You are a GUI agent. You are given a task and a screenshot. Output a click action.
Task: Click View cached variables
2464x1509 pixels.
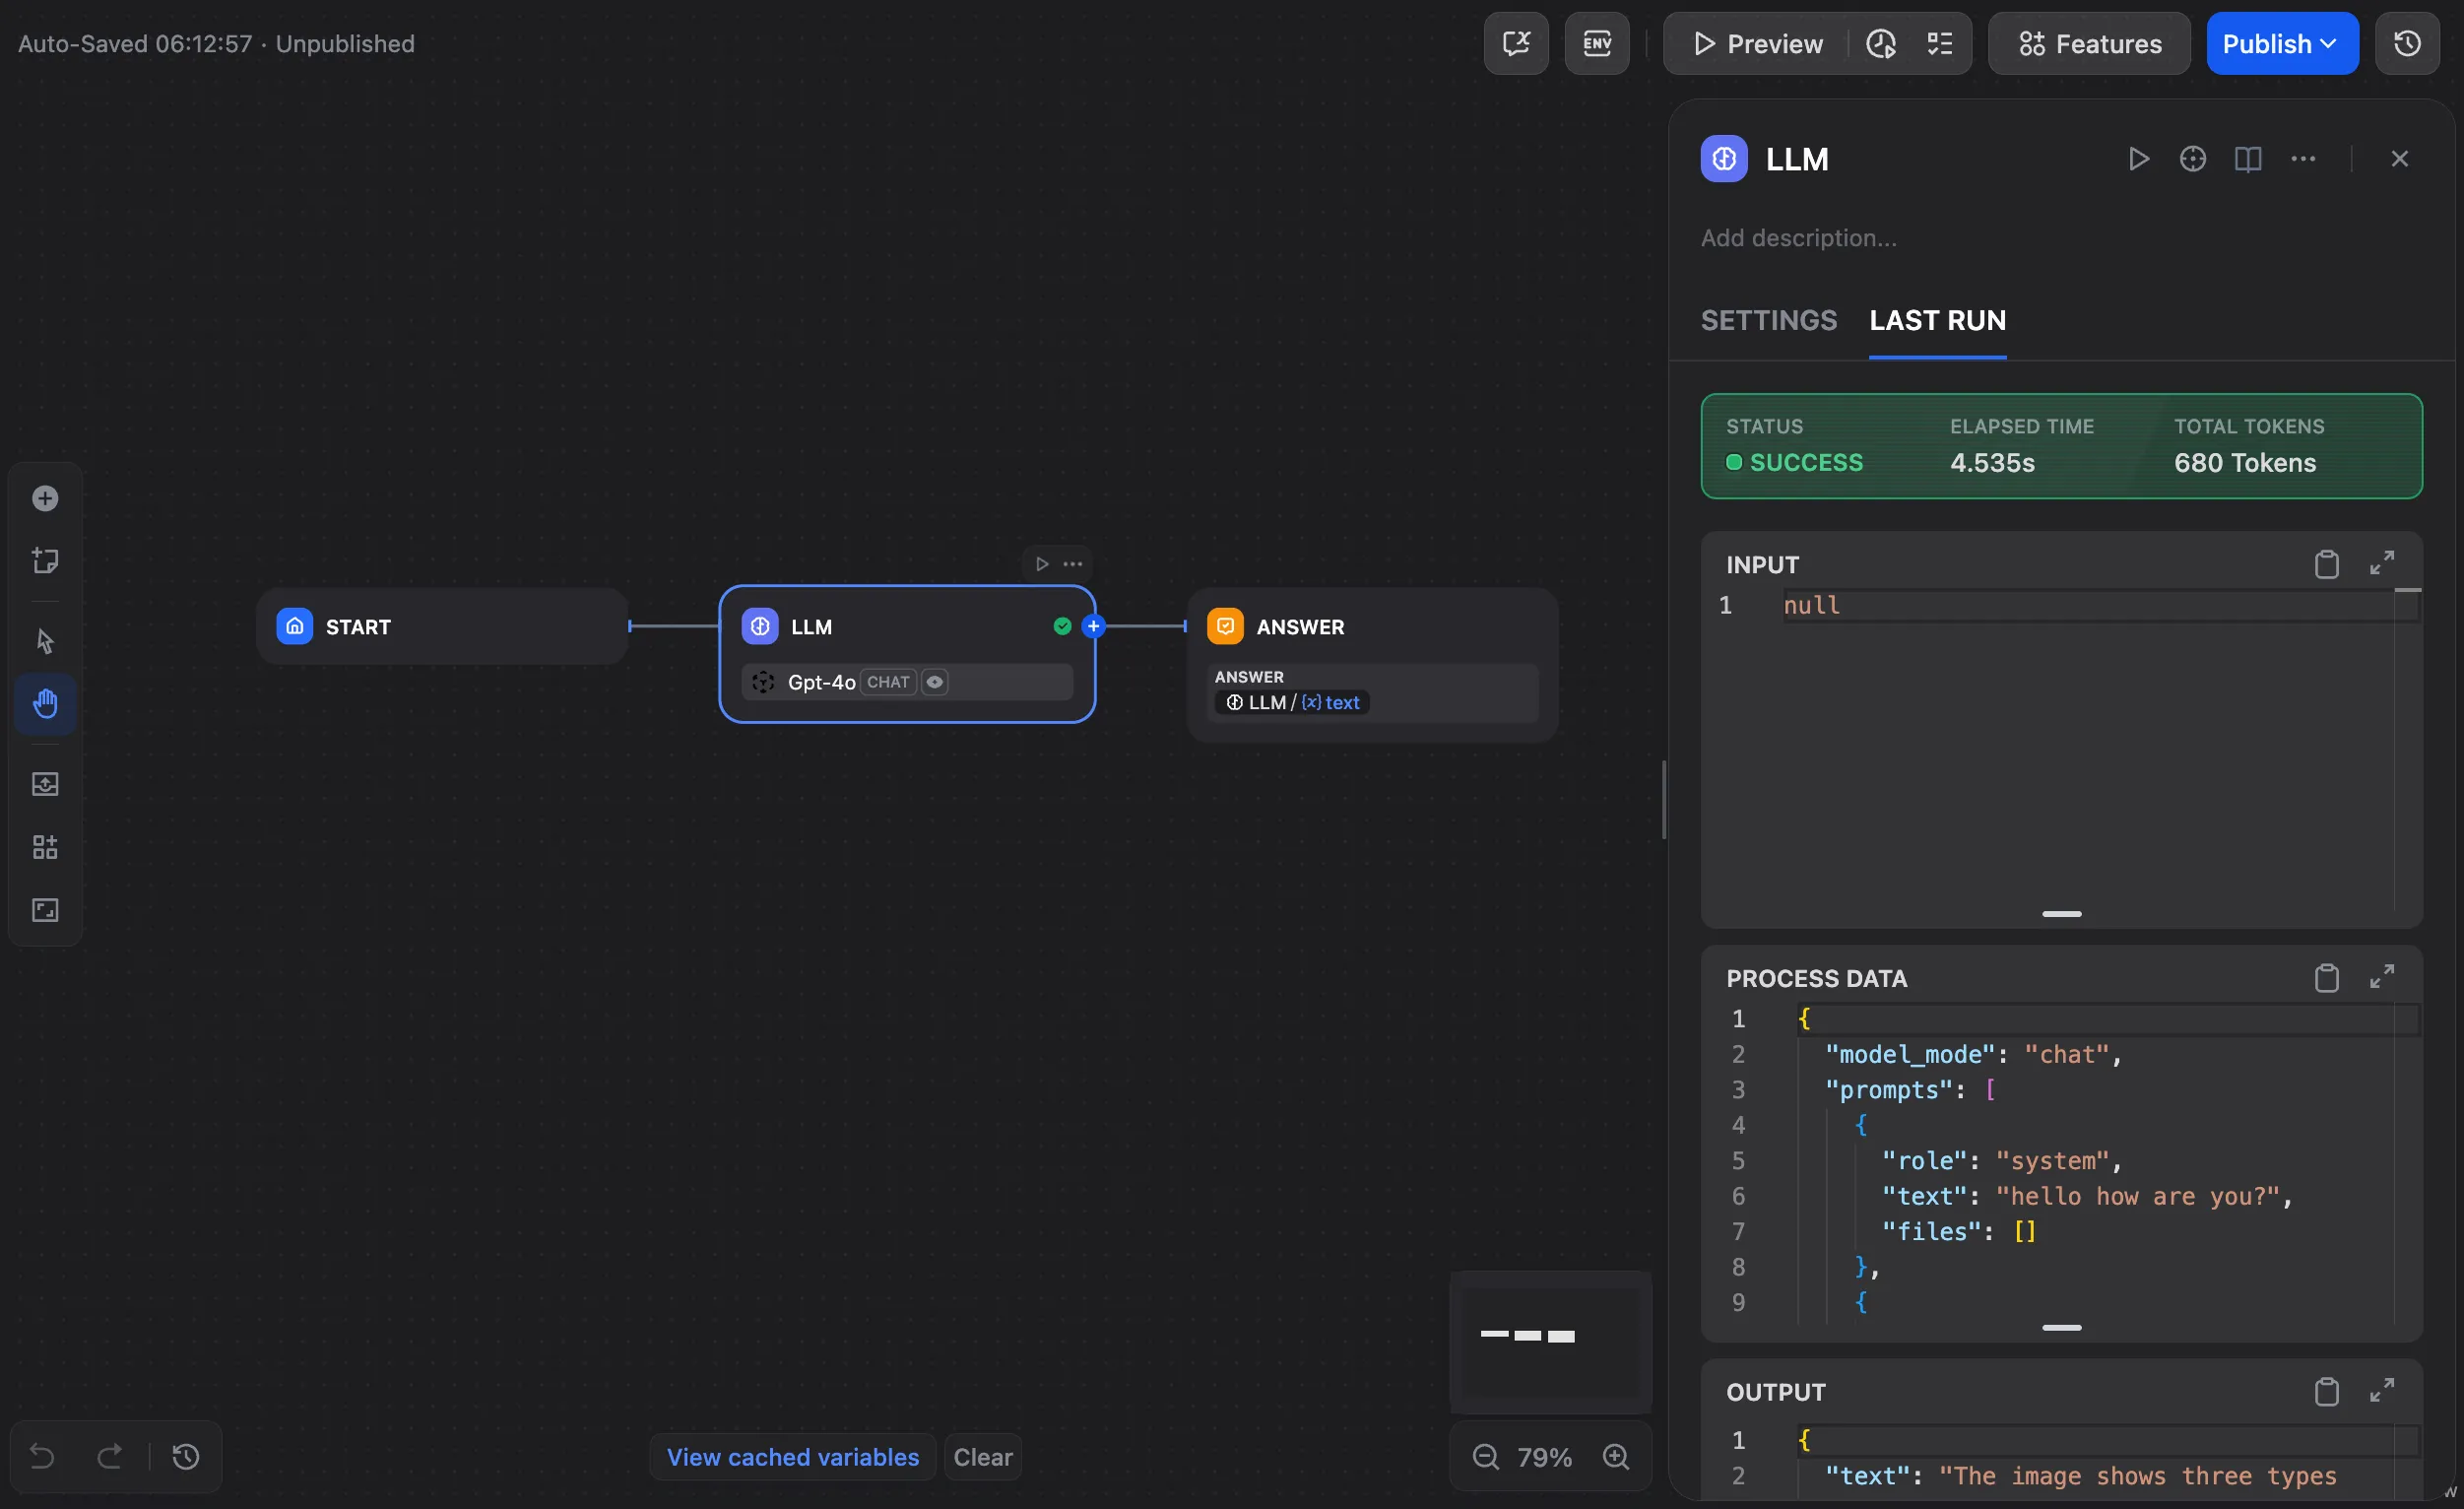point(792,1456)
